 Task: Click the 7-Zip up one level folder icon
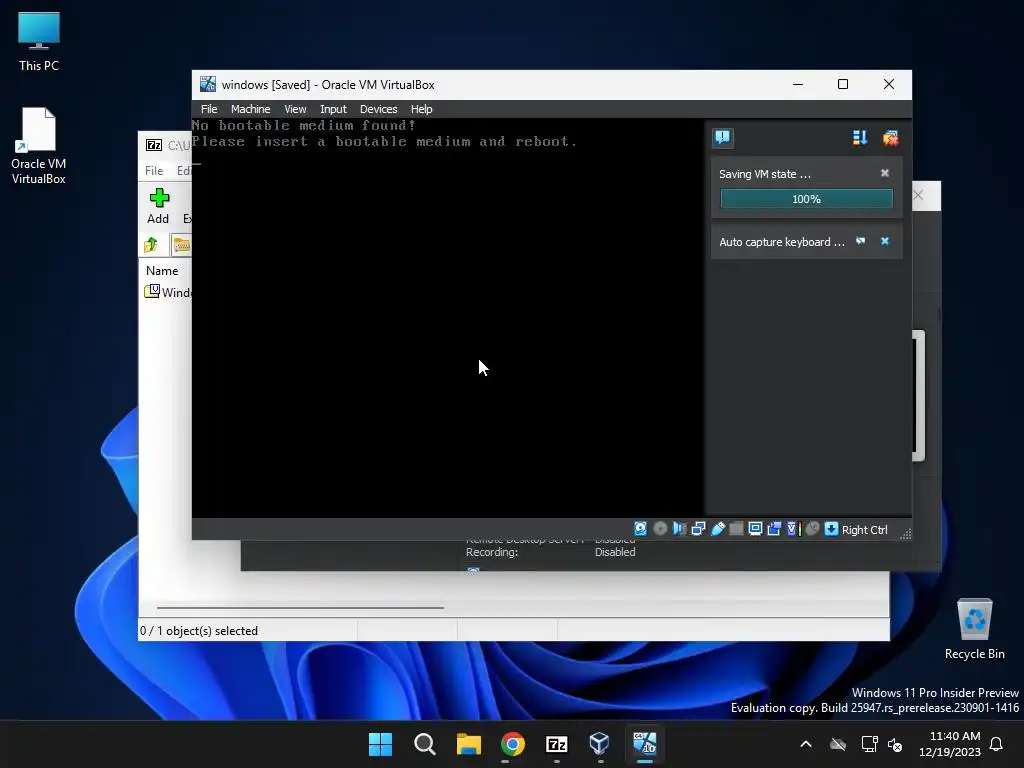(x=152, y=245)
